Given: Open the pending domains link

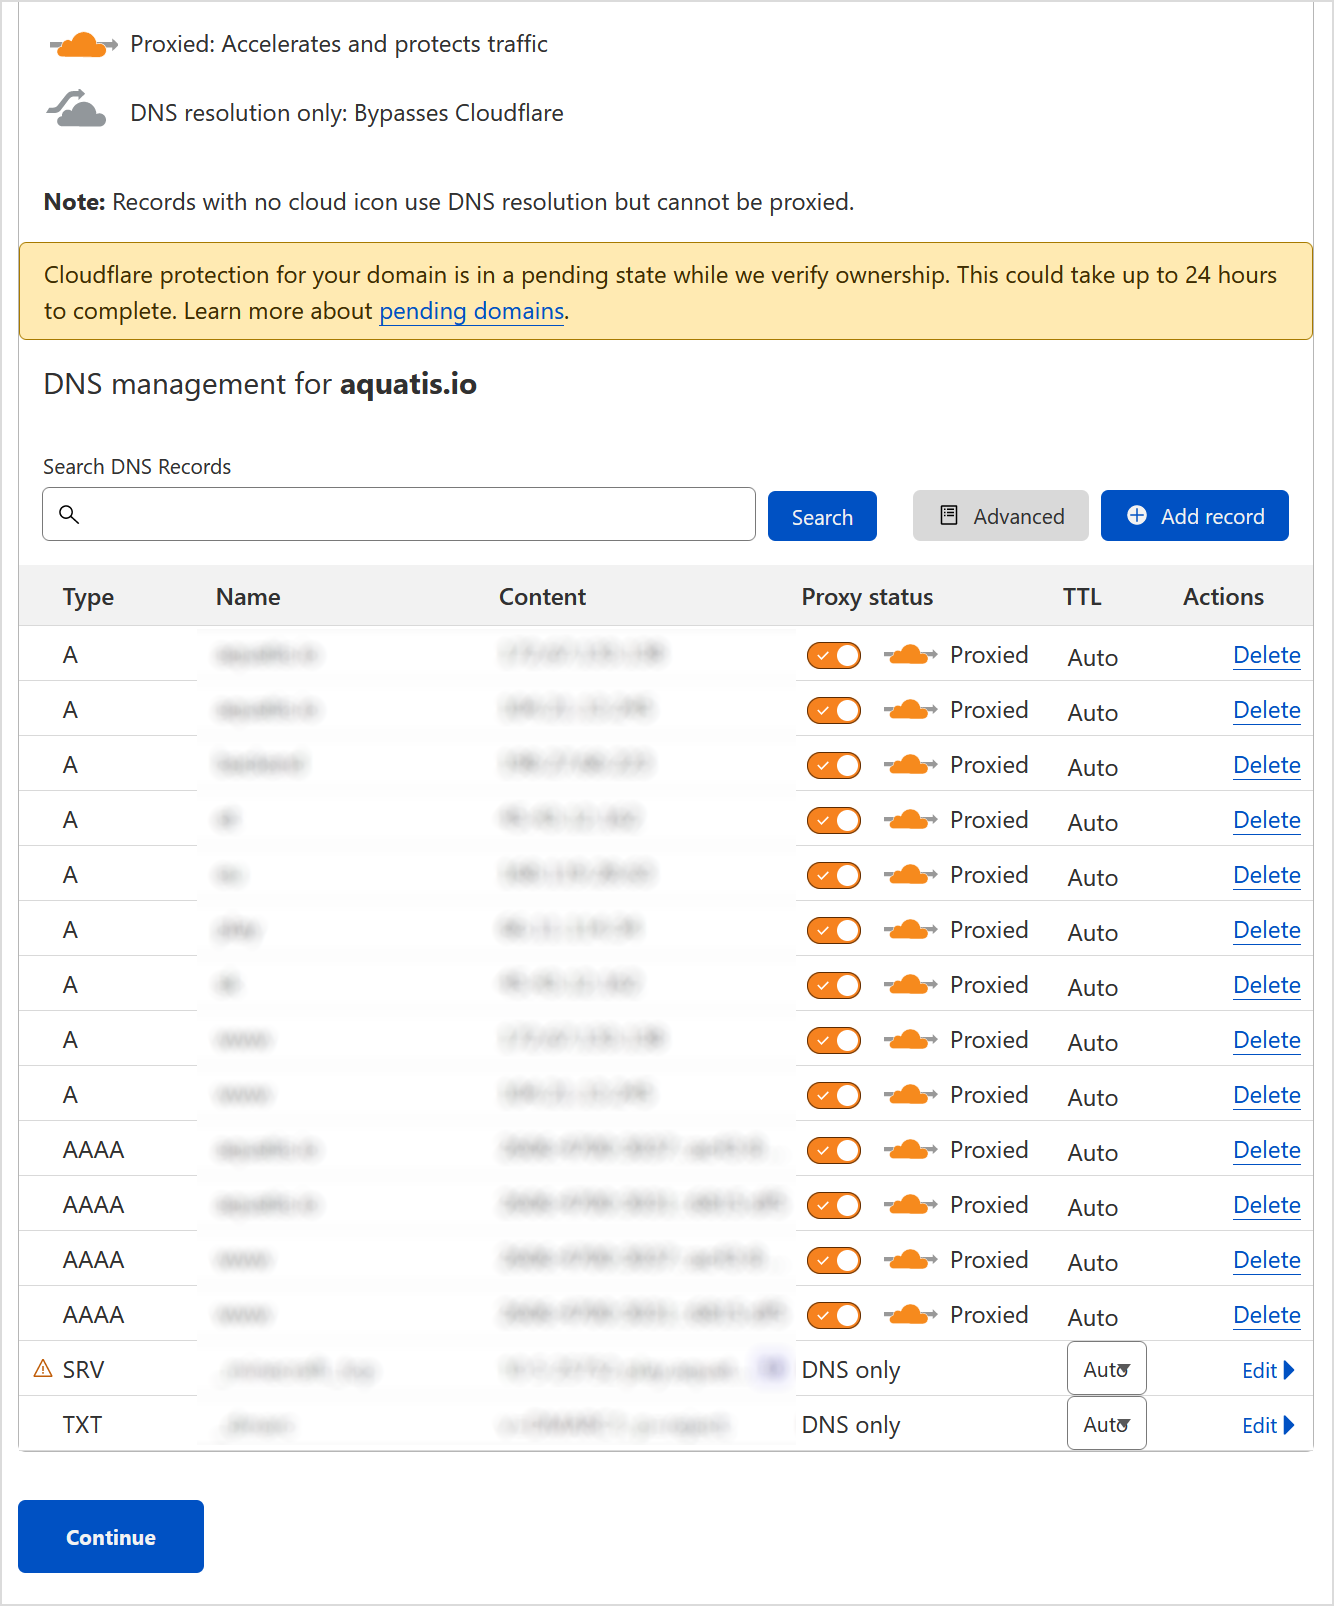Looking at the screenshot, I should (x=471, y=311).
